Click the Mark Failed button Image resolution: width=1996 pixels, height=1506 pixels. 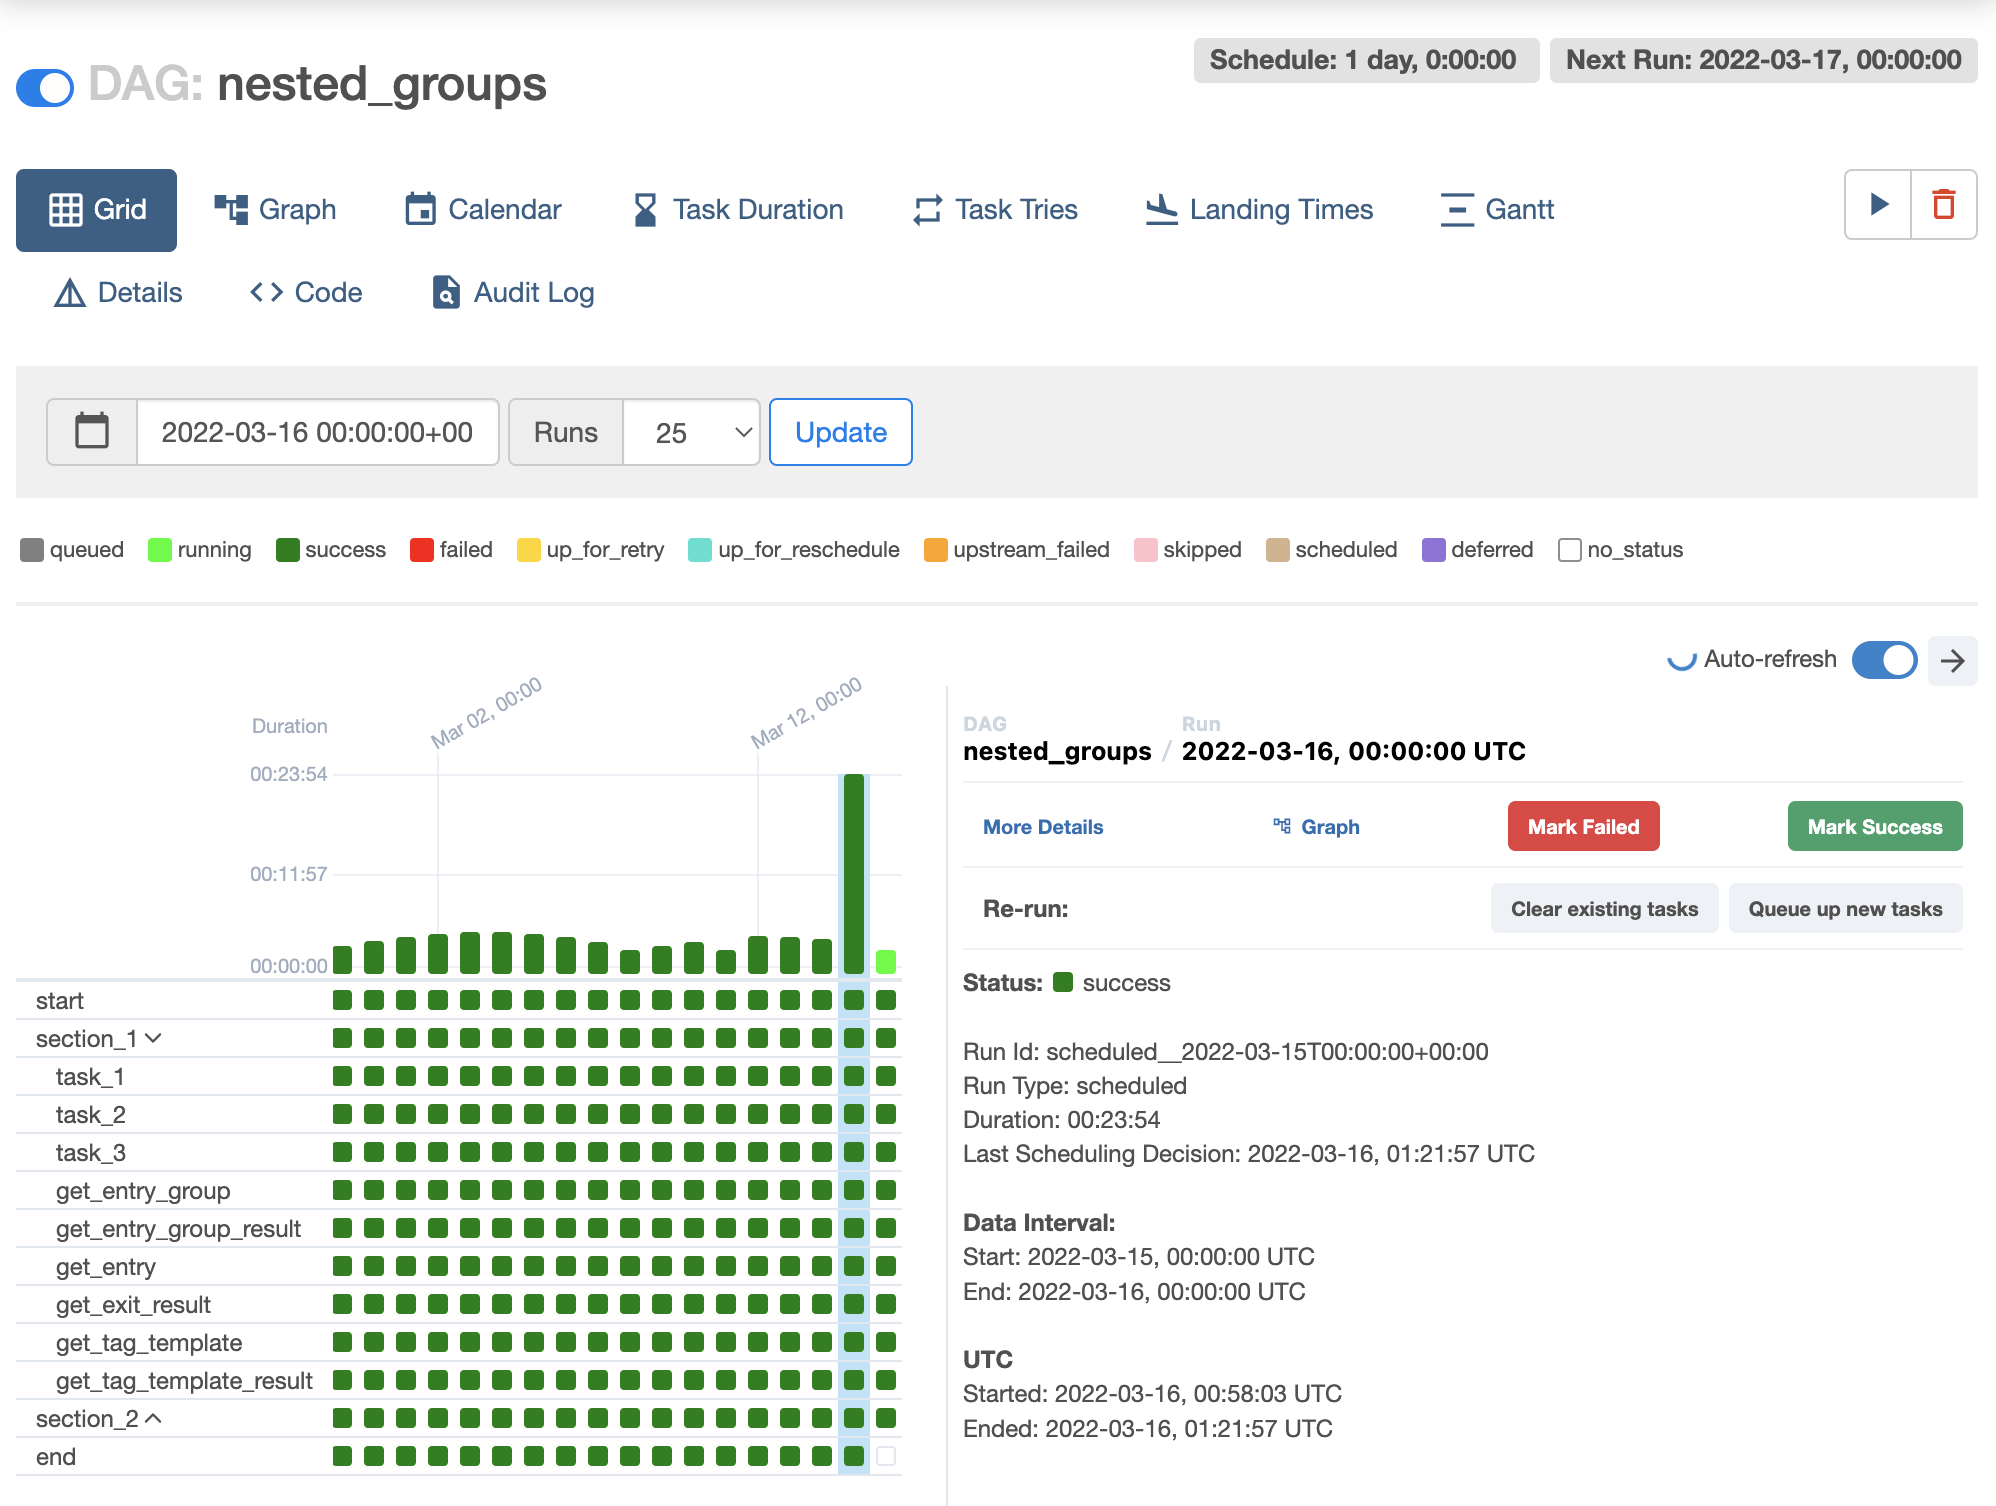click(x=1583, y=826)
